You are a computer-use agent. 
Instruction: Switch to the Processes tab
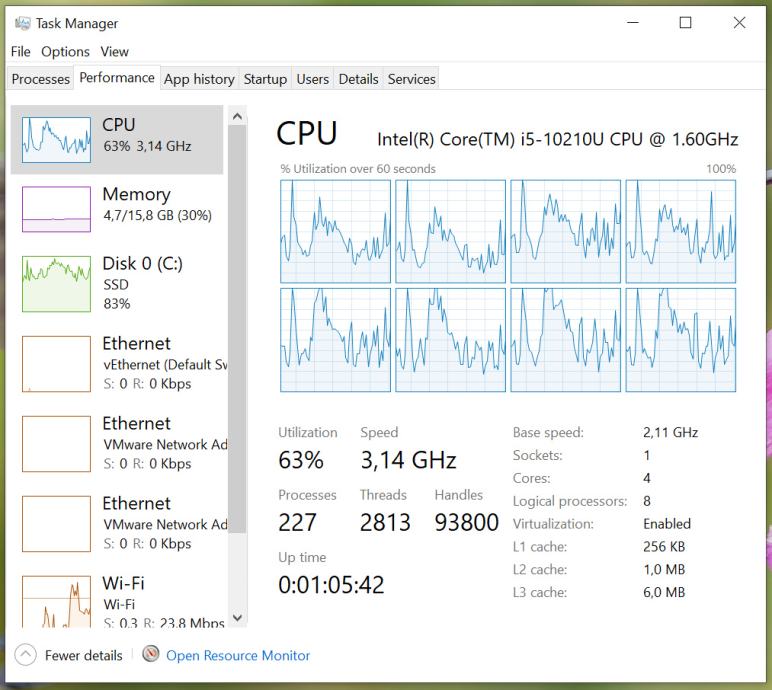pos(41,79)
